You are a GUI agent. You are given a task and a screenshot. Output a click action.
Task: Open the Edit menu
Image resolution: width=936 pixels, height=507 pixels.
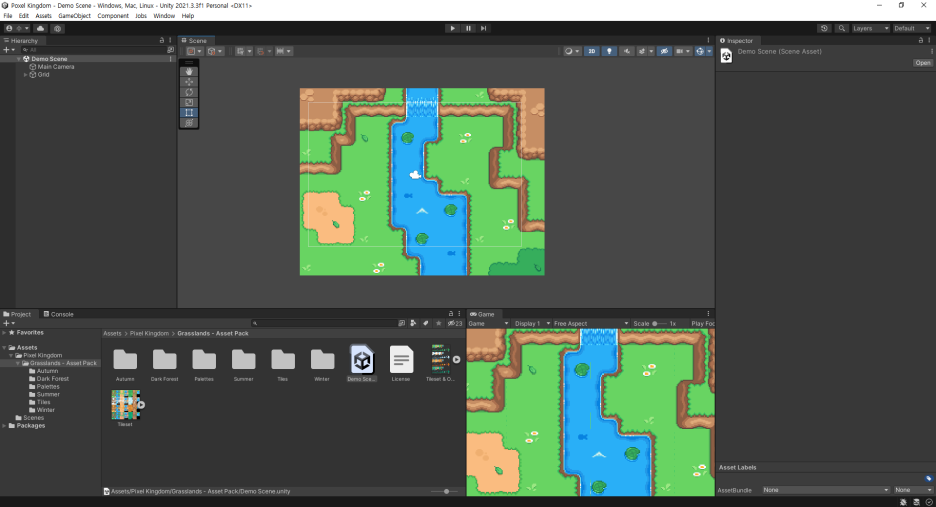(24, 16)
